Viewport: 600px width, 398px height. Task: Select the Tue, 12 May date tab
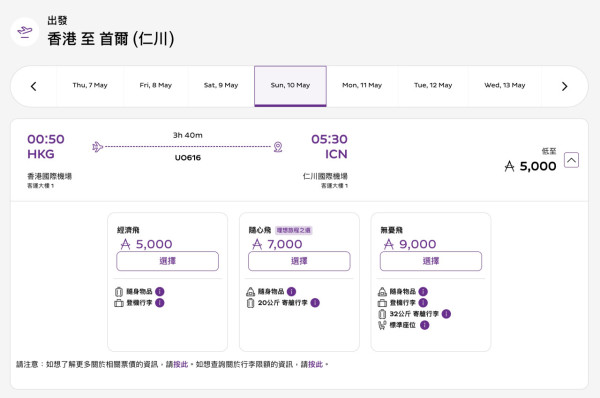click(x=433, y=85)
